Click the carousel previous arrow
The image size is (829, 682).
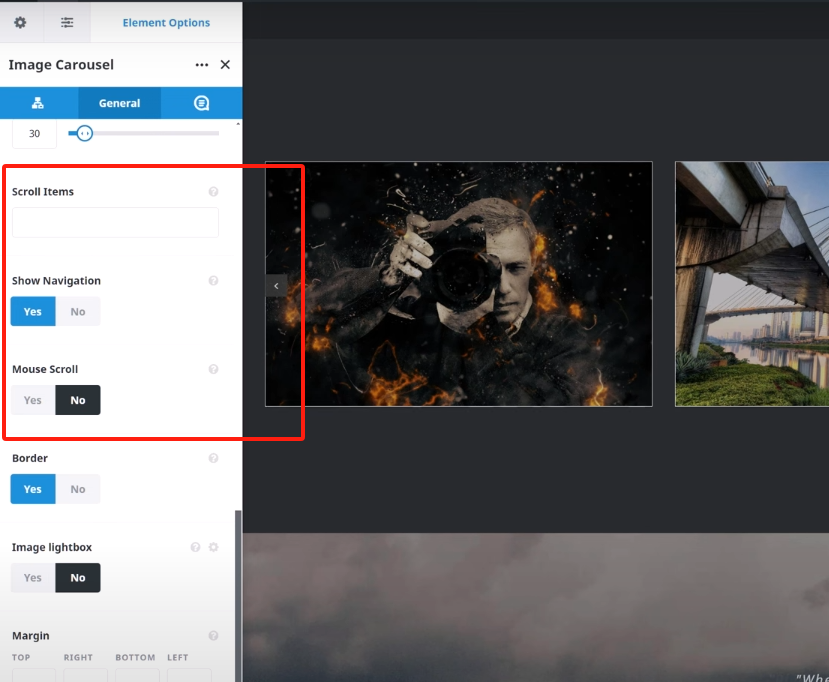pos(276,286)
